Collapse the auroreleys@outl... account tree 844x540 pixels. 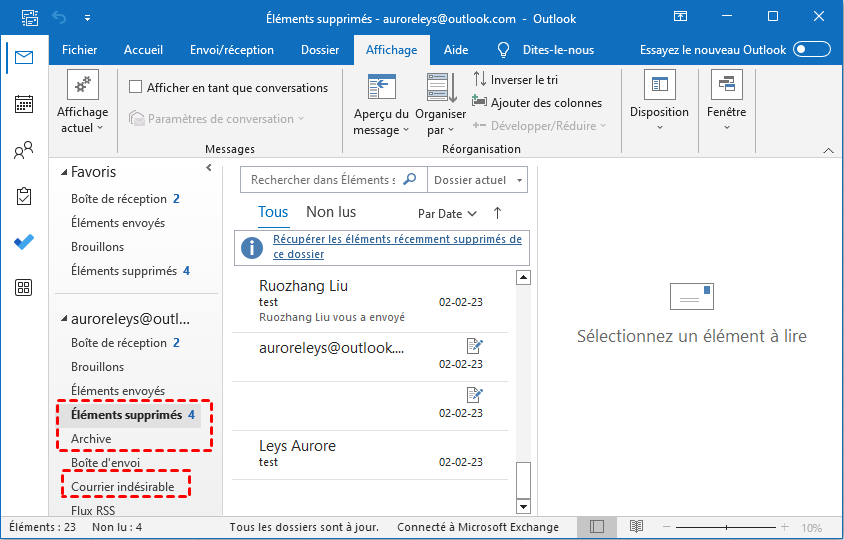64,319
